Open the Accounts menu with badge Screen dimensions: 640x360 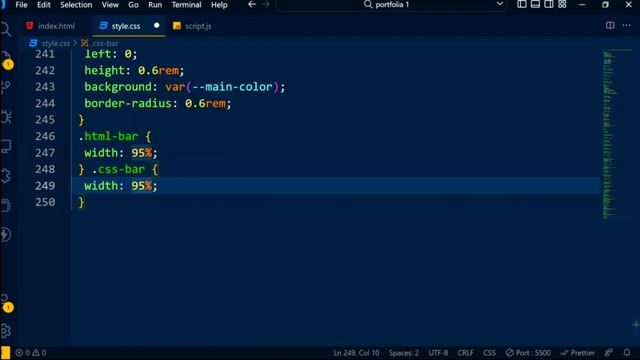point(7,303)
